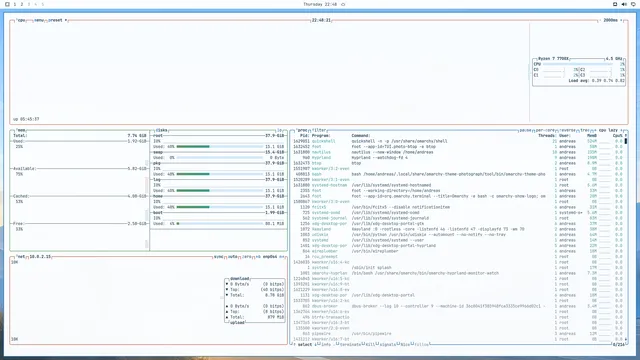Click the Pid column header
640x360 pixels.
click(x=304, y=136)
